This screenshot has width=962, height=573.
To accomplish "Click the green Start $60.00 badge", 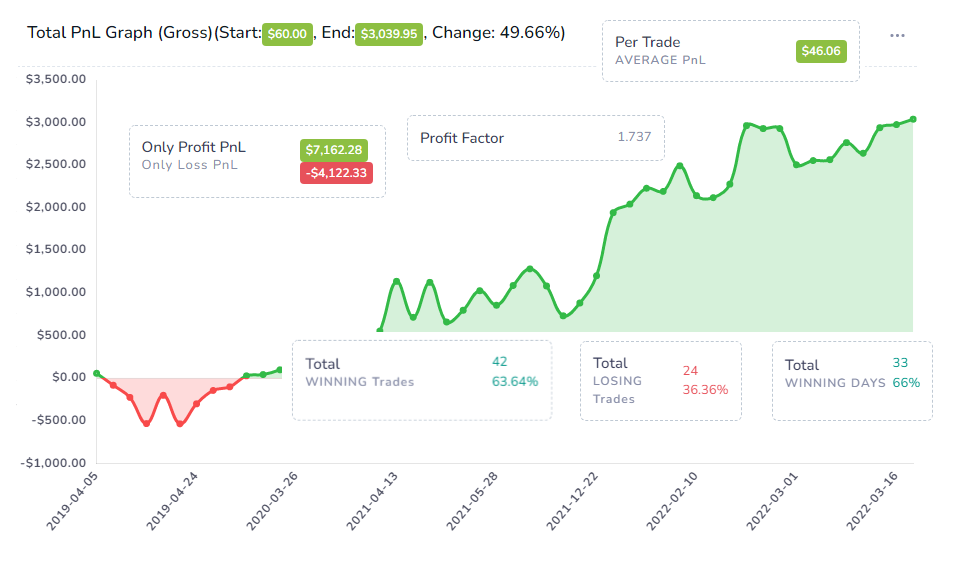I will pyautogui.click(x=285, y=33).
